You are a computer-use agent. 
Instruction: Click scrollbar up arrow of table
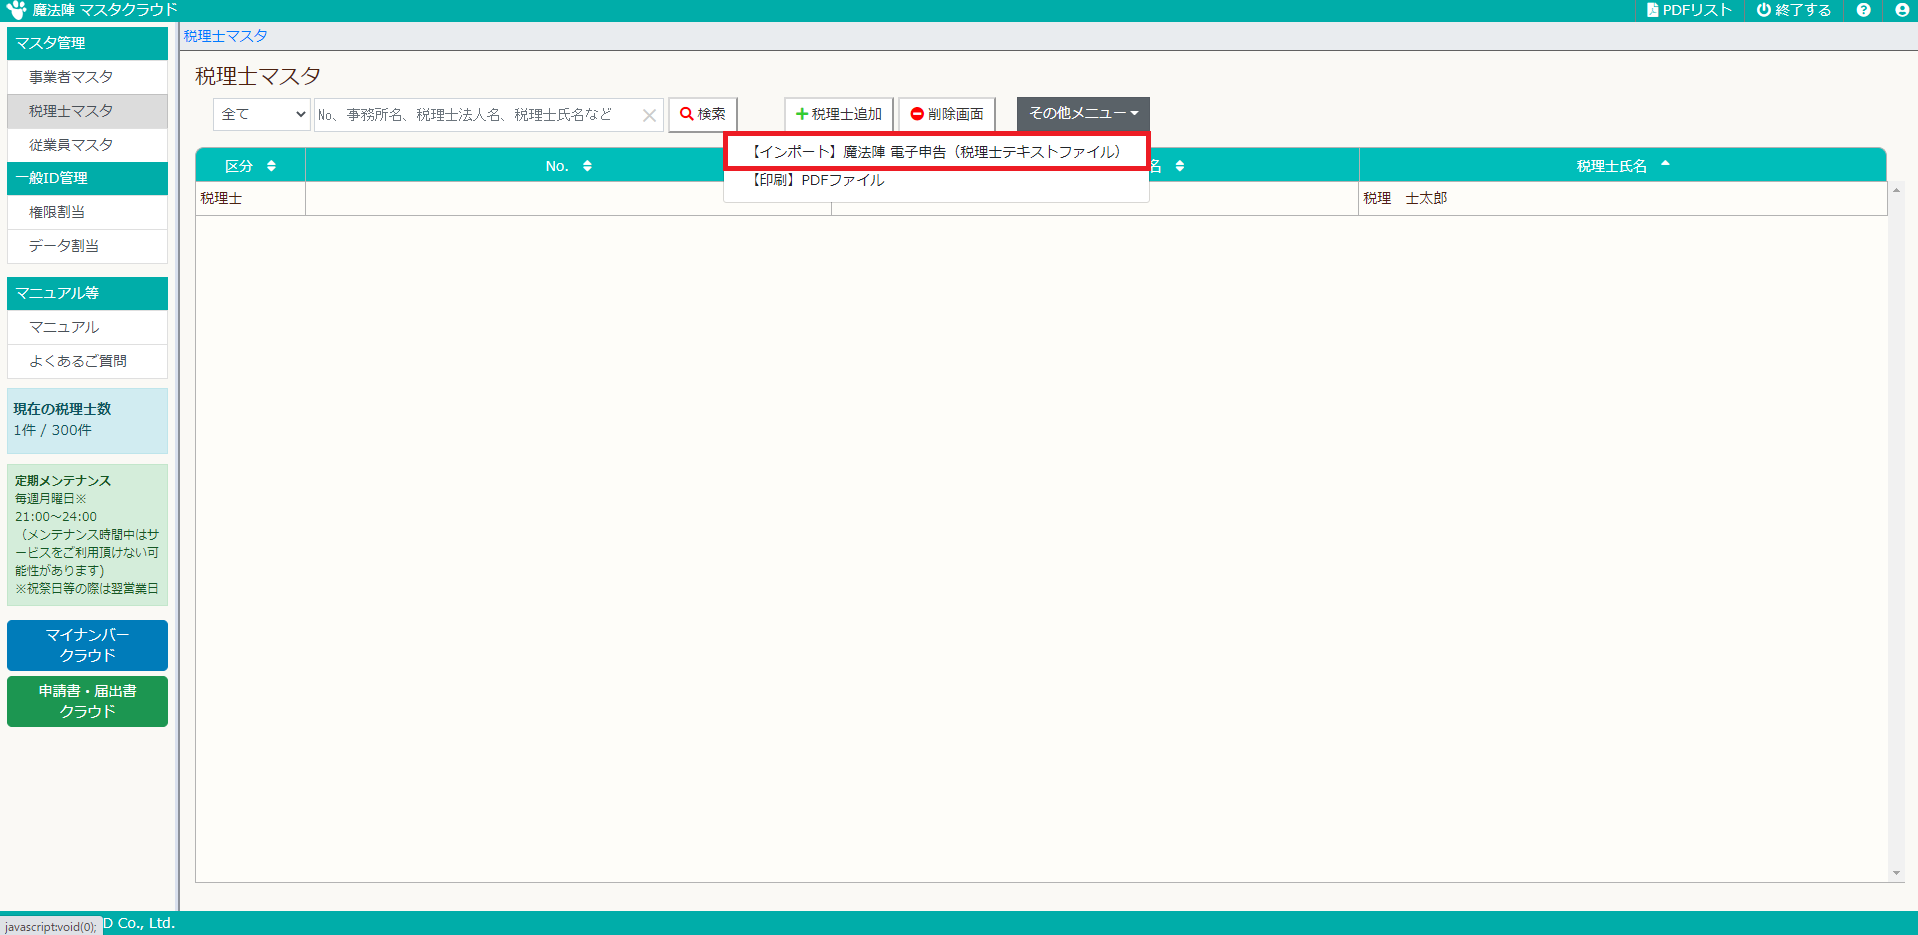coord(1896,190)
